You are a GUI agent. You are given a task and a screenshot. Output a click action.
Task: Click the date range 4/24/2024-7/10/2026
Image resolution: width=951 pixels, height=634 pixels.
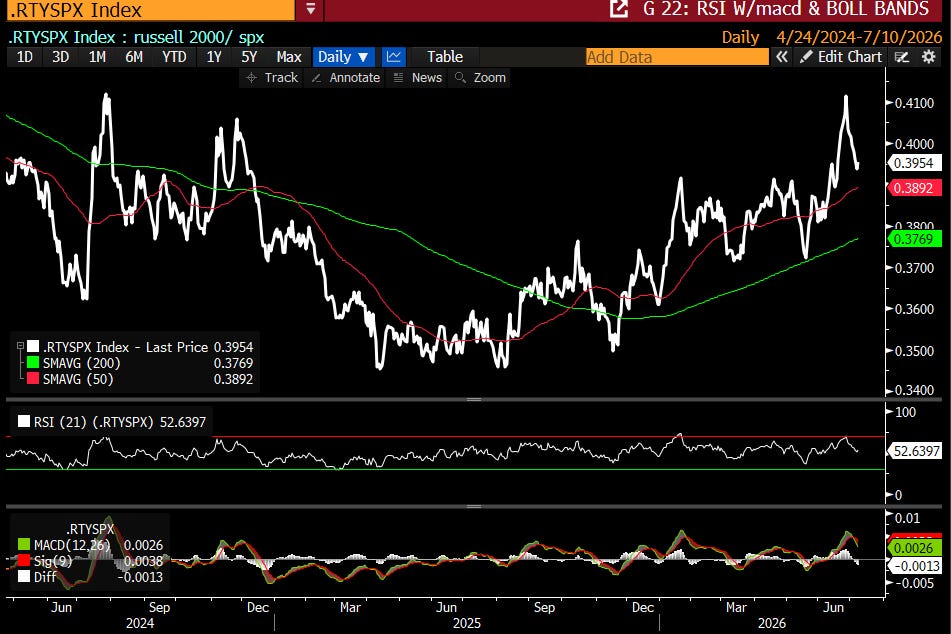[859, 37]
